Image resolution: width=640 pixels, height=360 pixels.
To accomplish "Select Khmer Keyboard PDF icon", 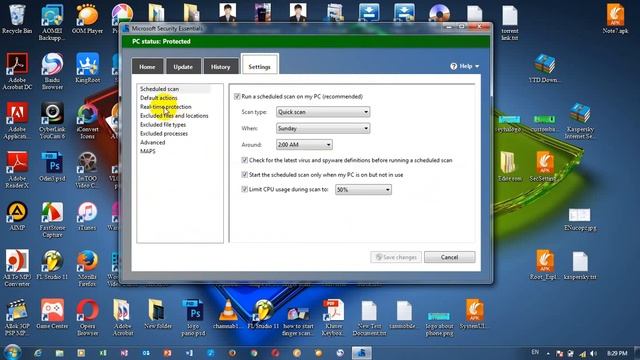I will [x=333, y=318].
